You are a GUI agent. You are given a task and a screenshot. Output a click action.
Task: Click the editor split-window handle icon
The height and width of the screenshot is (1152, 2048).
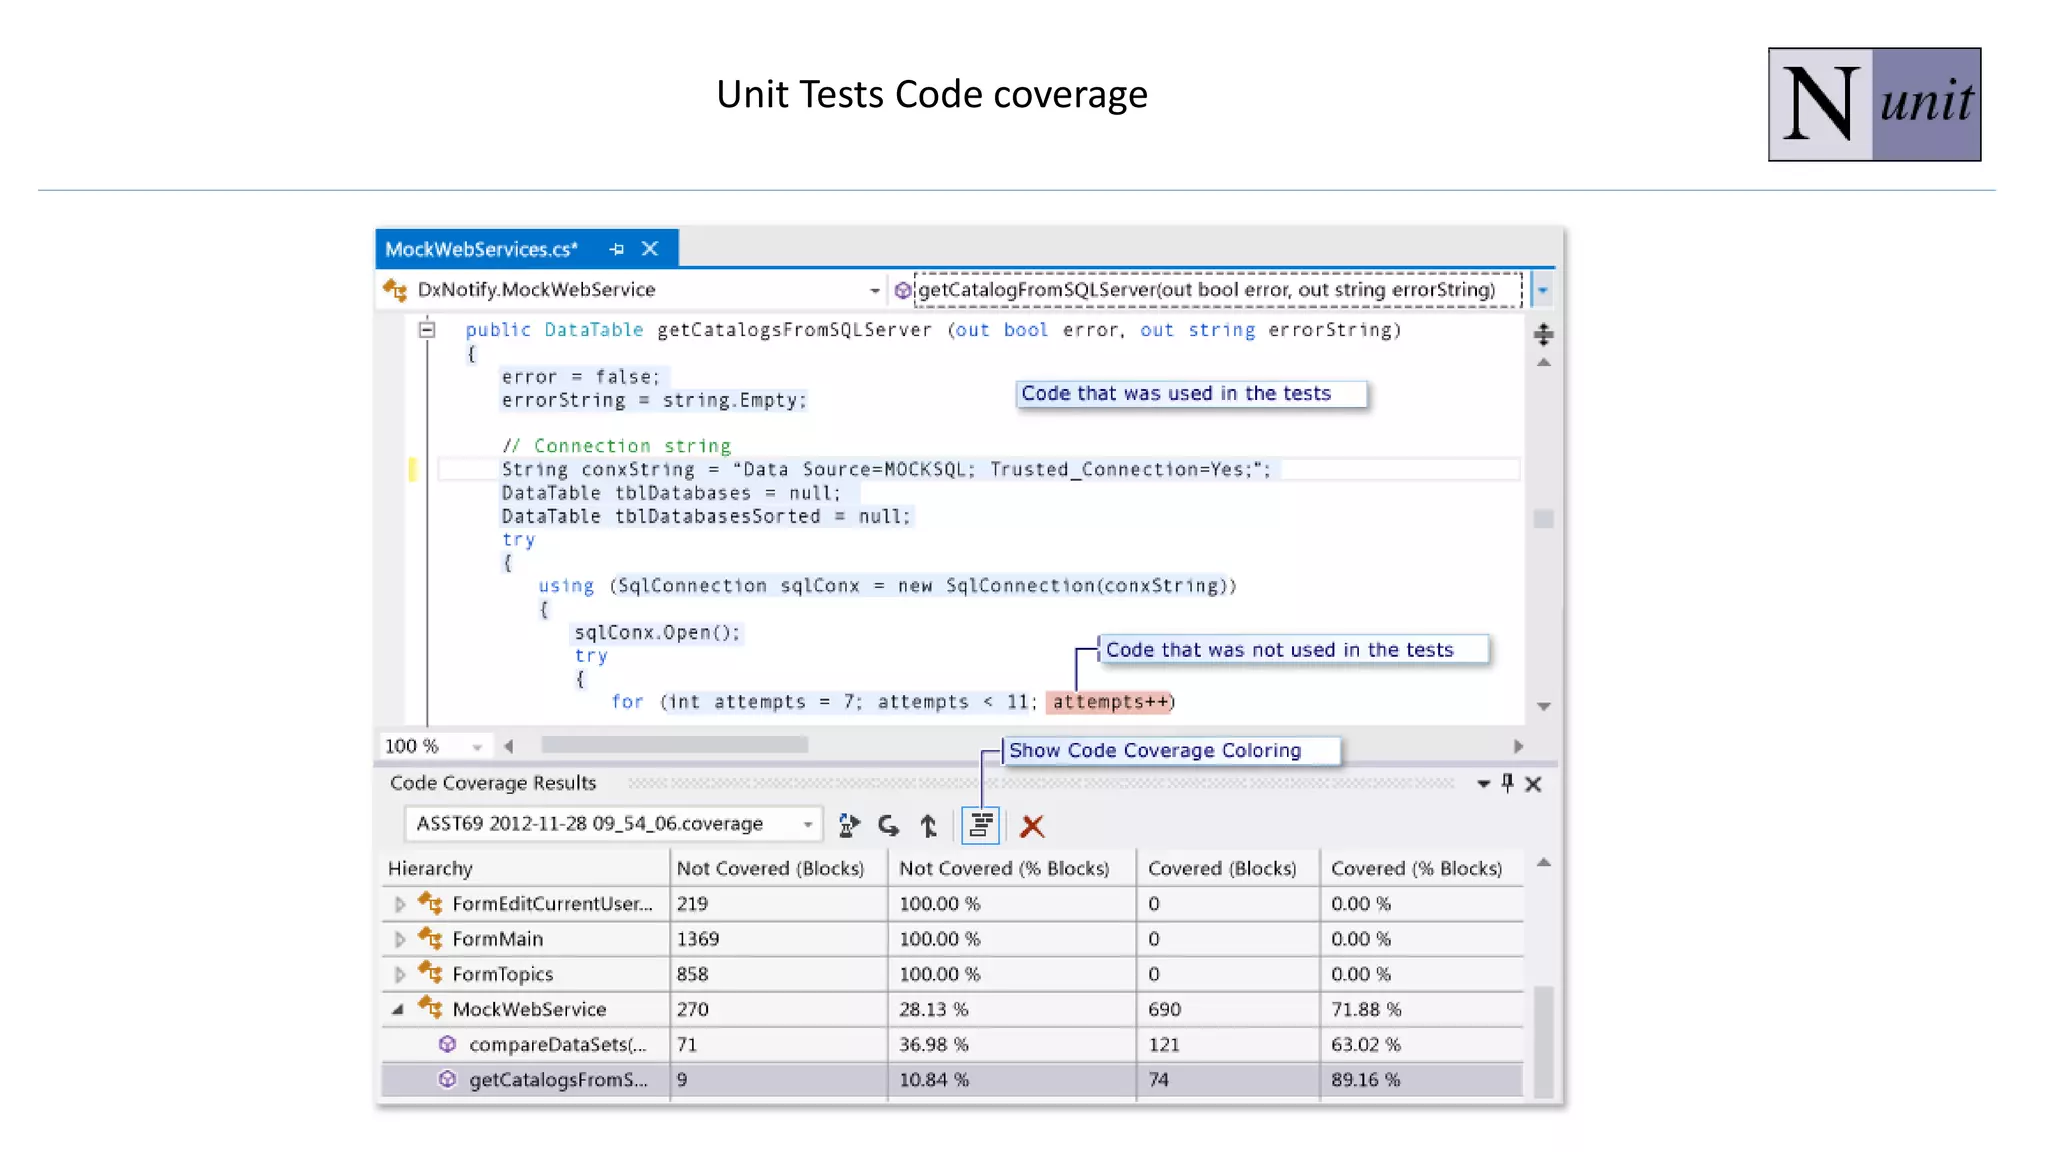1543,333
